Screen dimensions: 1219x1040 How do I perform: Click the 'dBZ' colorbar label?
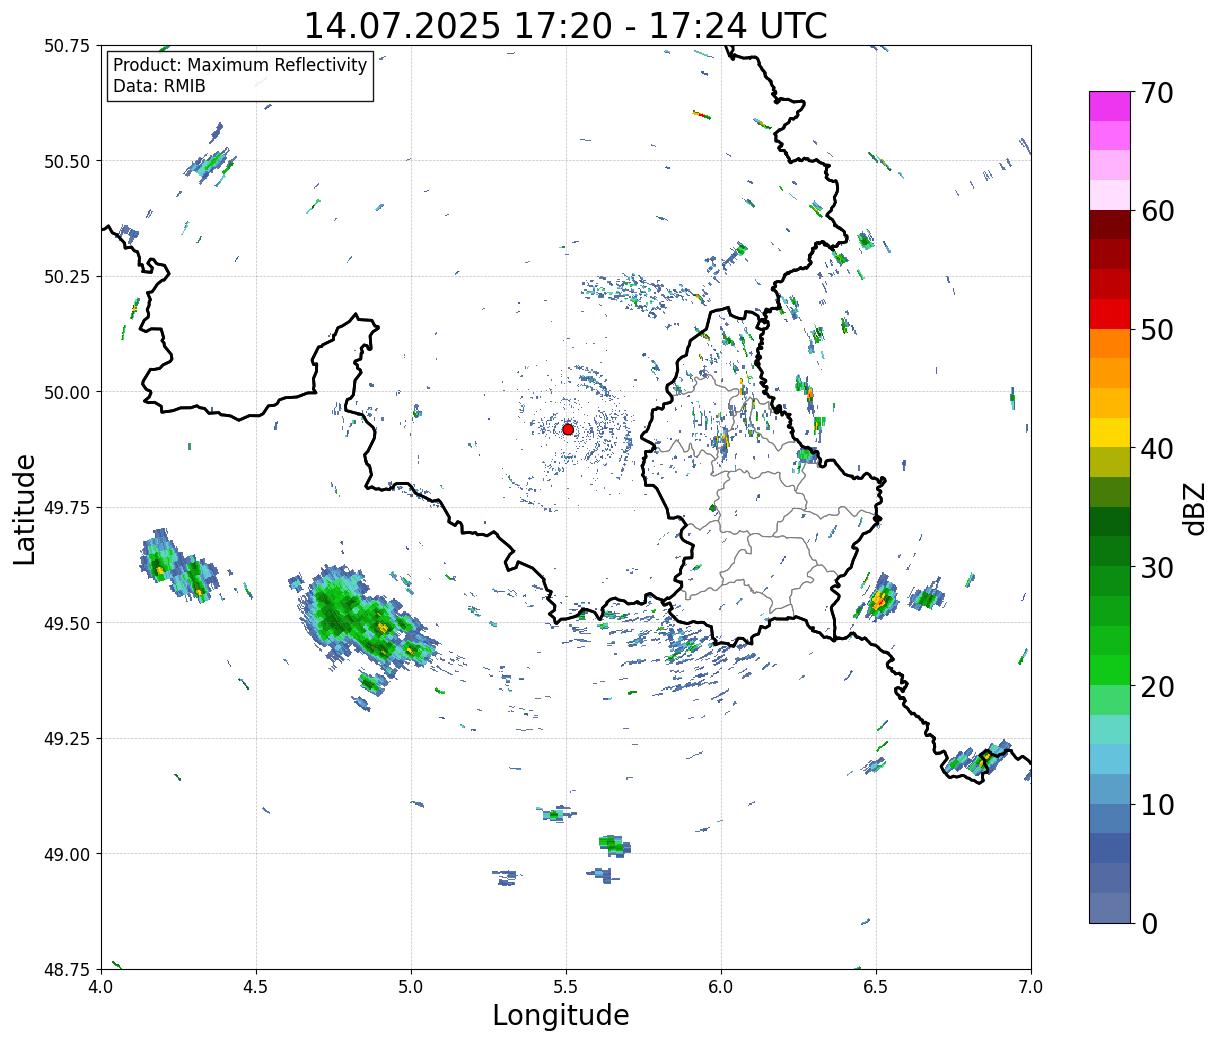(x=1194, y=508)
